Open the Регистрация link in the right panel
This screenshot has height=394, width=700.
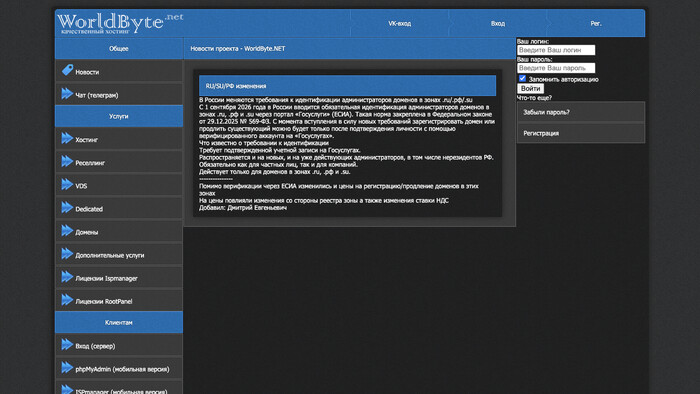(581, 133)
